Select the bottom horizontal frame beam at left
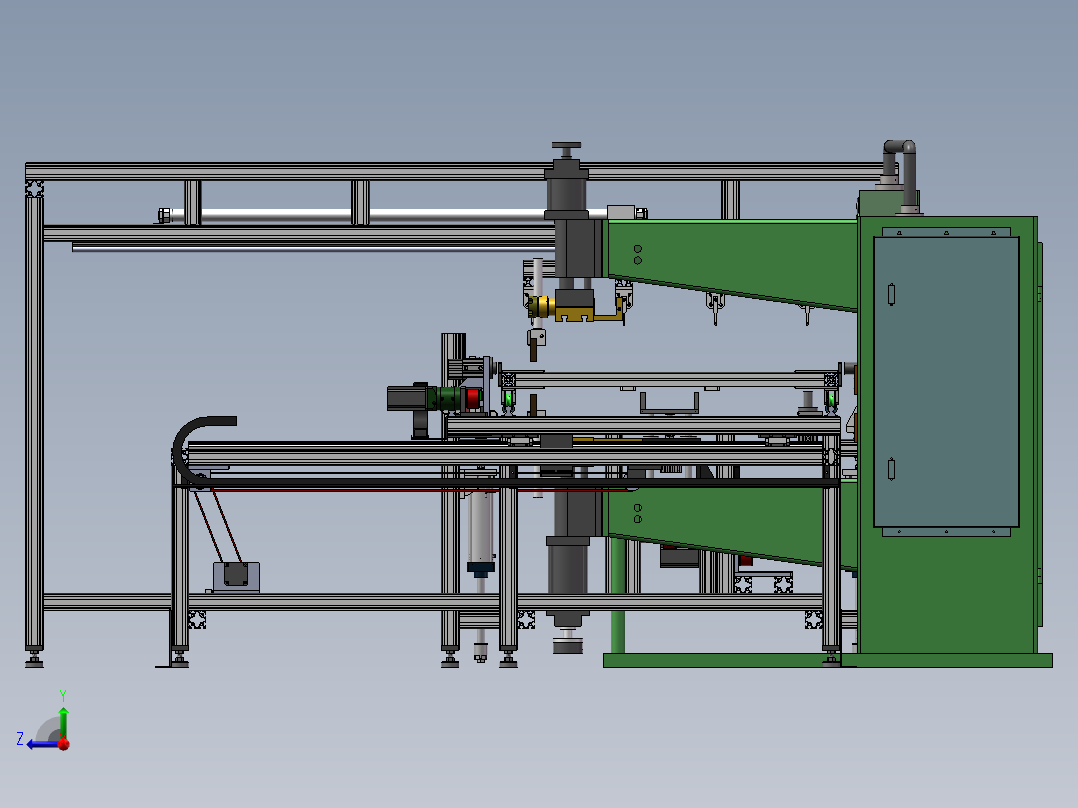 pyautogui.click(x=107, y=602)
